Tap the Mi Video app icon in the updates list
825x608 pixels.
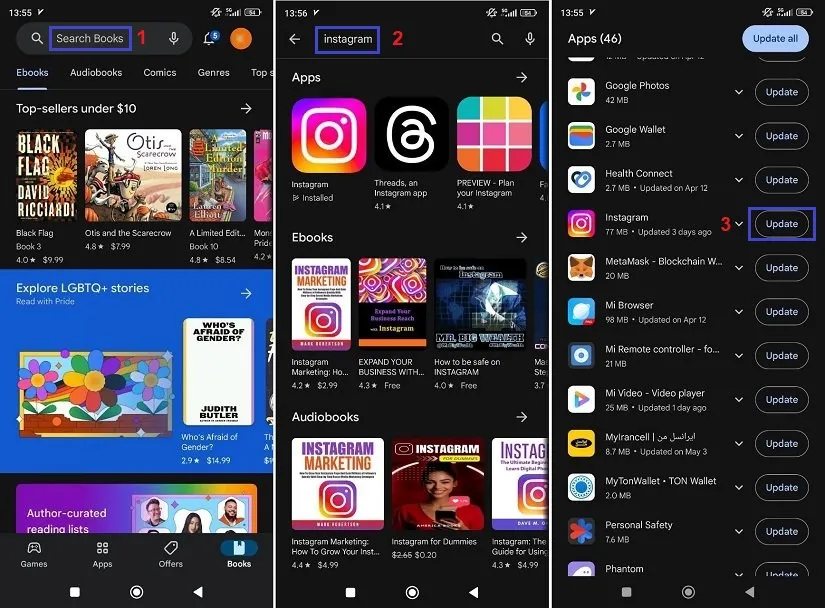[581, 400]
